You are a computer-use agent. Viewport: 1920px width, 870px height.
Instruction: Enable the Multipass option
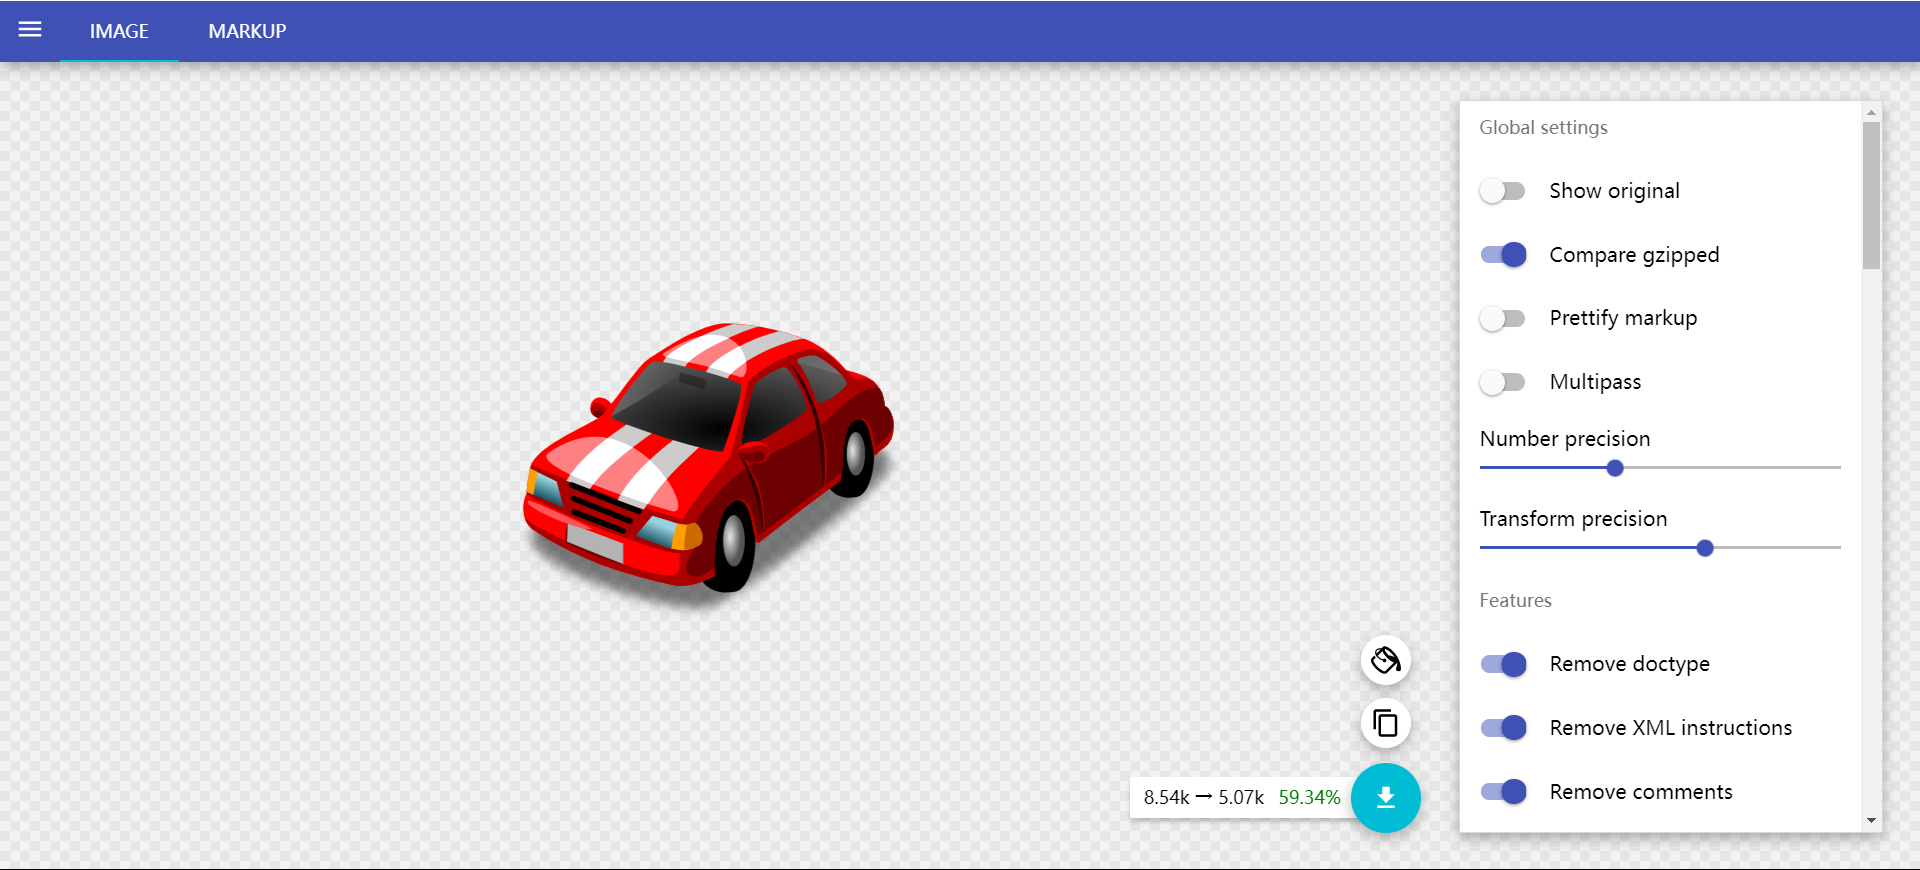click(1502, 382)
